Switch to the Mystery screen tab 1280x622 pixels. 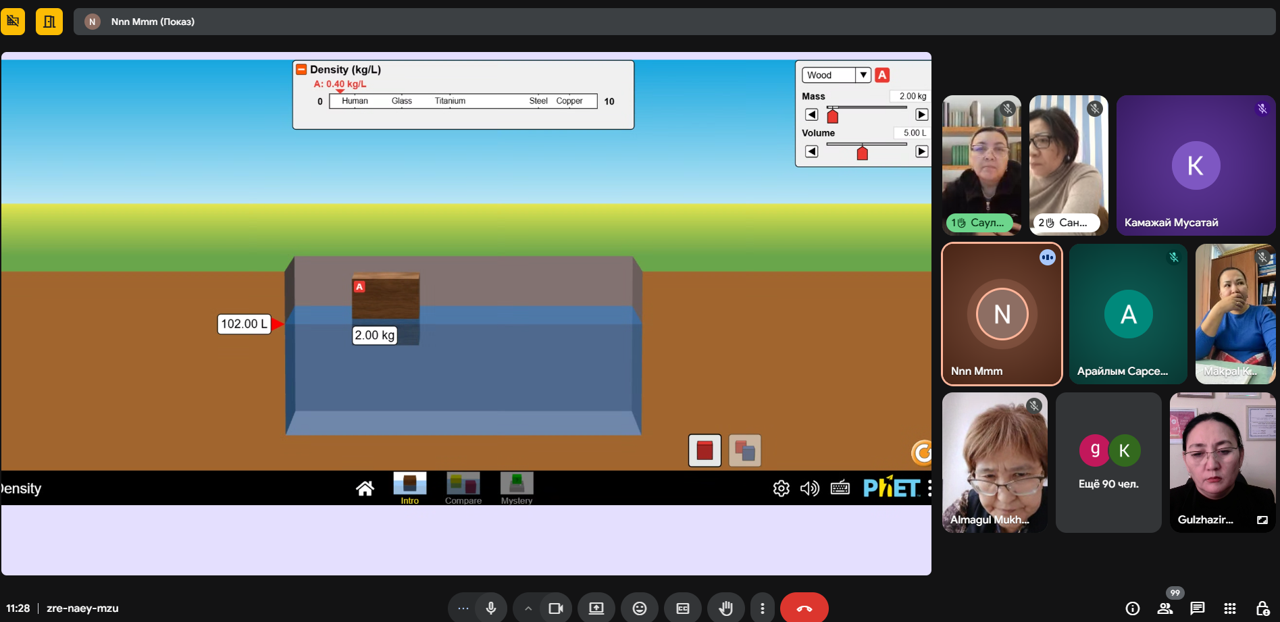coord(516,487)
